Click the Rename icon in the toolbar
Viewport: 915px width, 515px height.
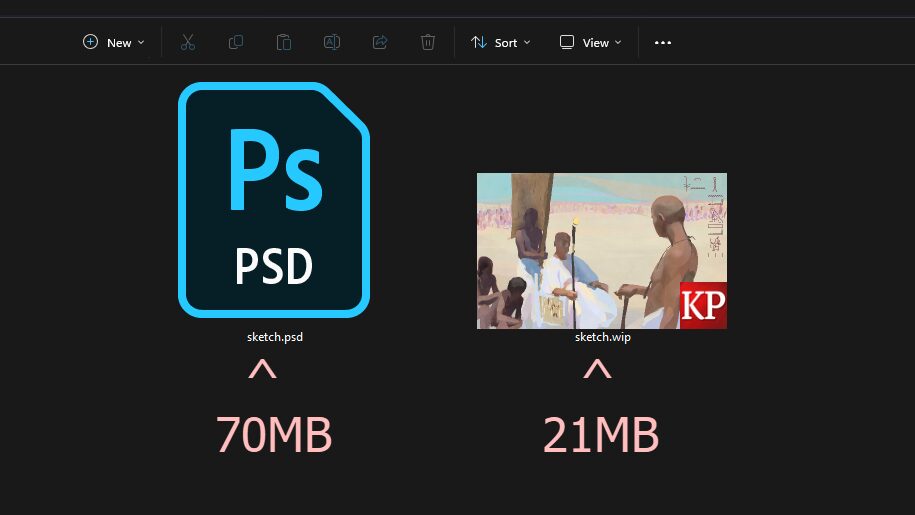[x=332, y=42]
